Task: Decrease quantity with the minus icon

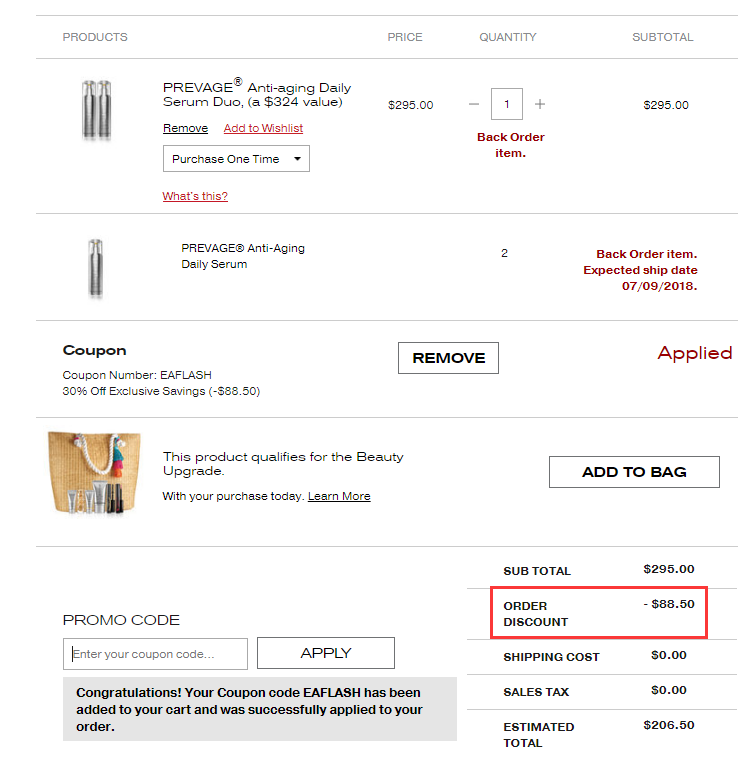Action: pyautogui.click(x=473, y=104)
